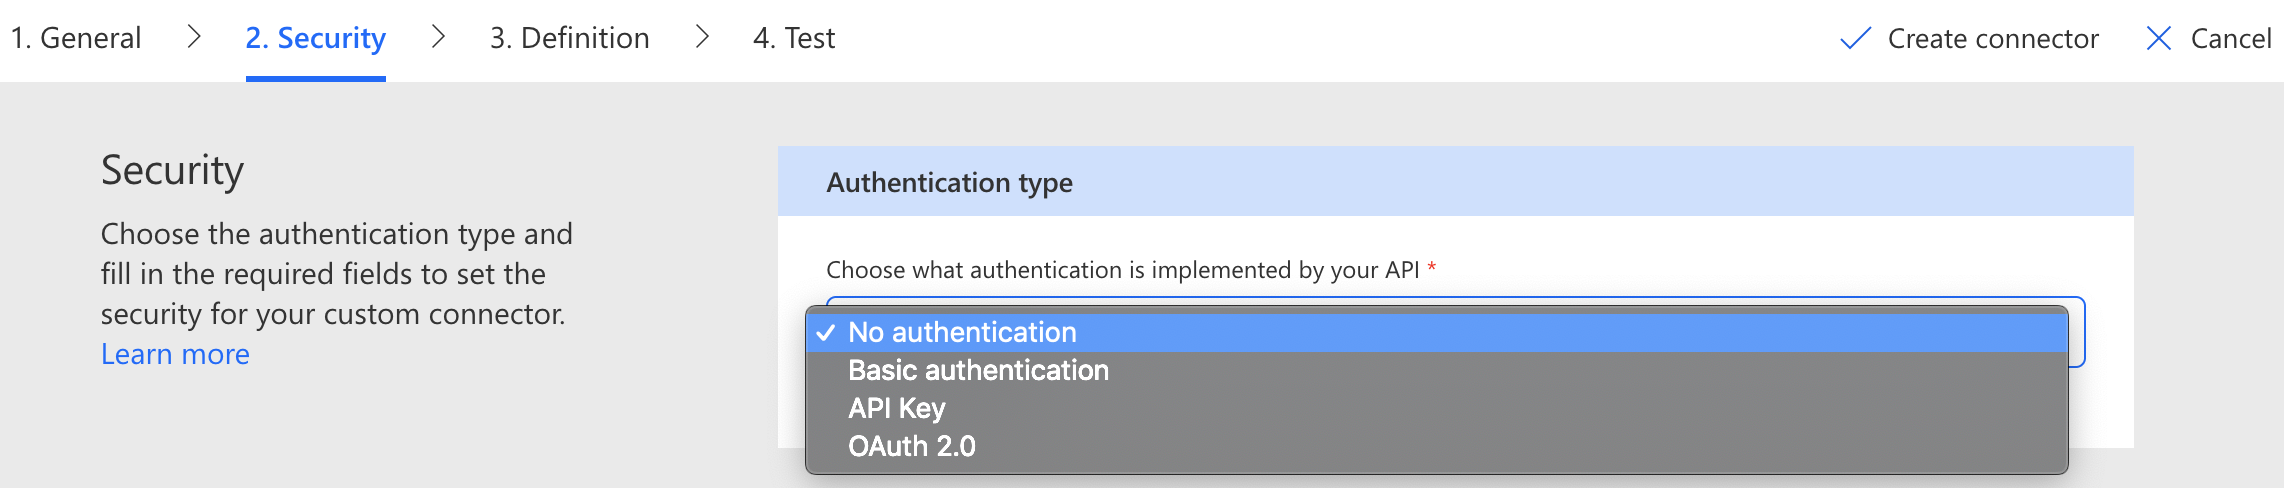Choose Basic authentication from the list
The height and width of the screenshot is (488, 2284).
tap(978, 371)
